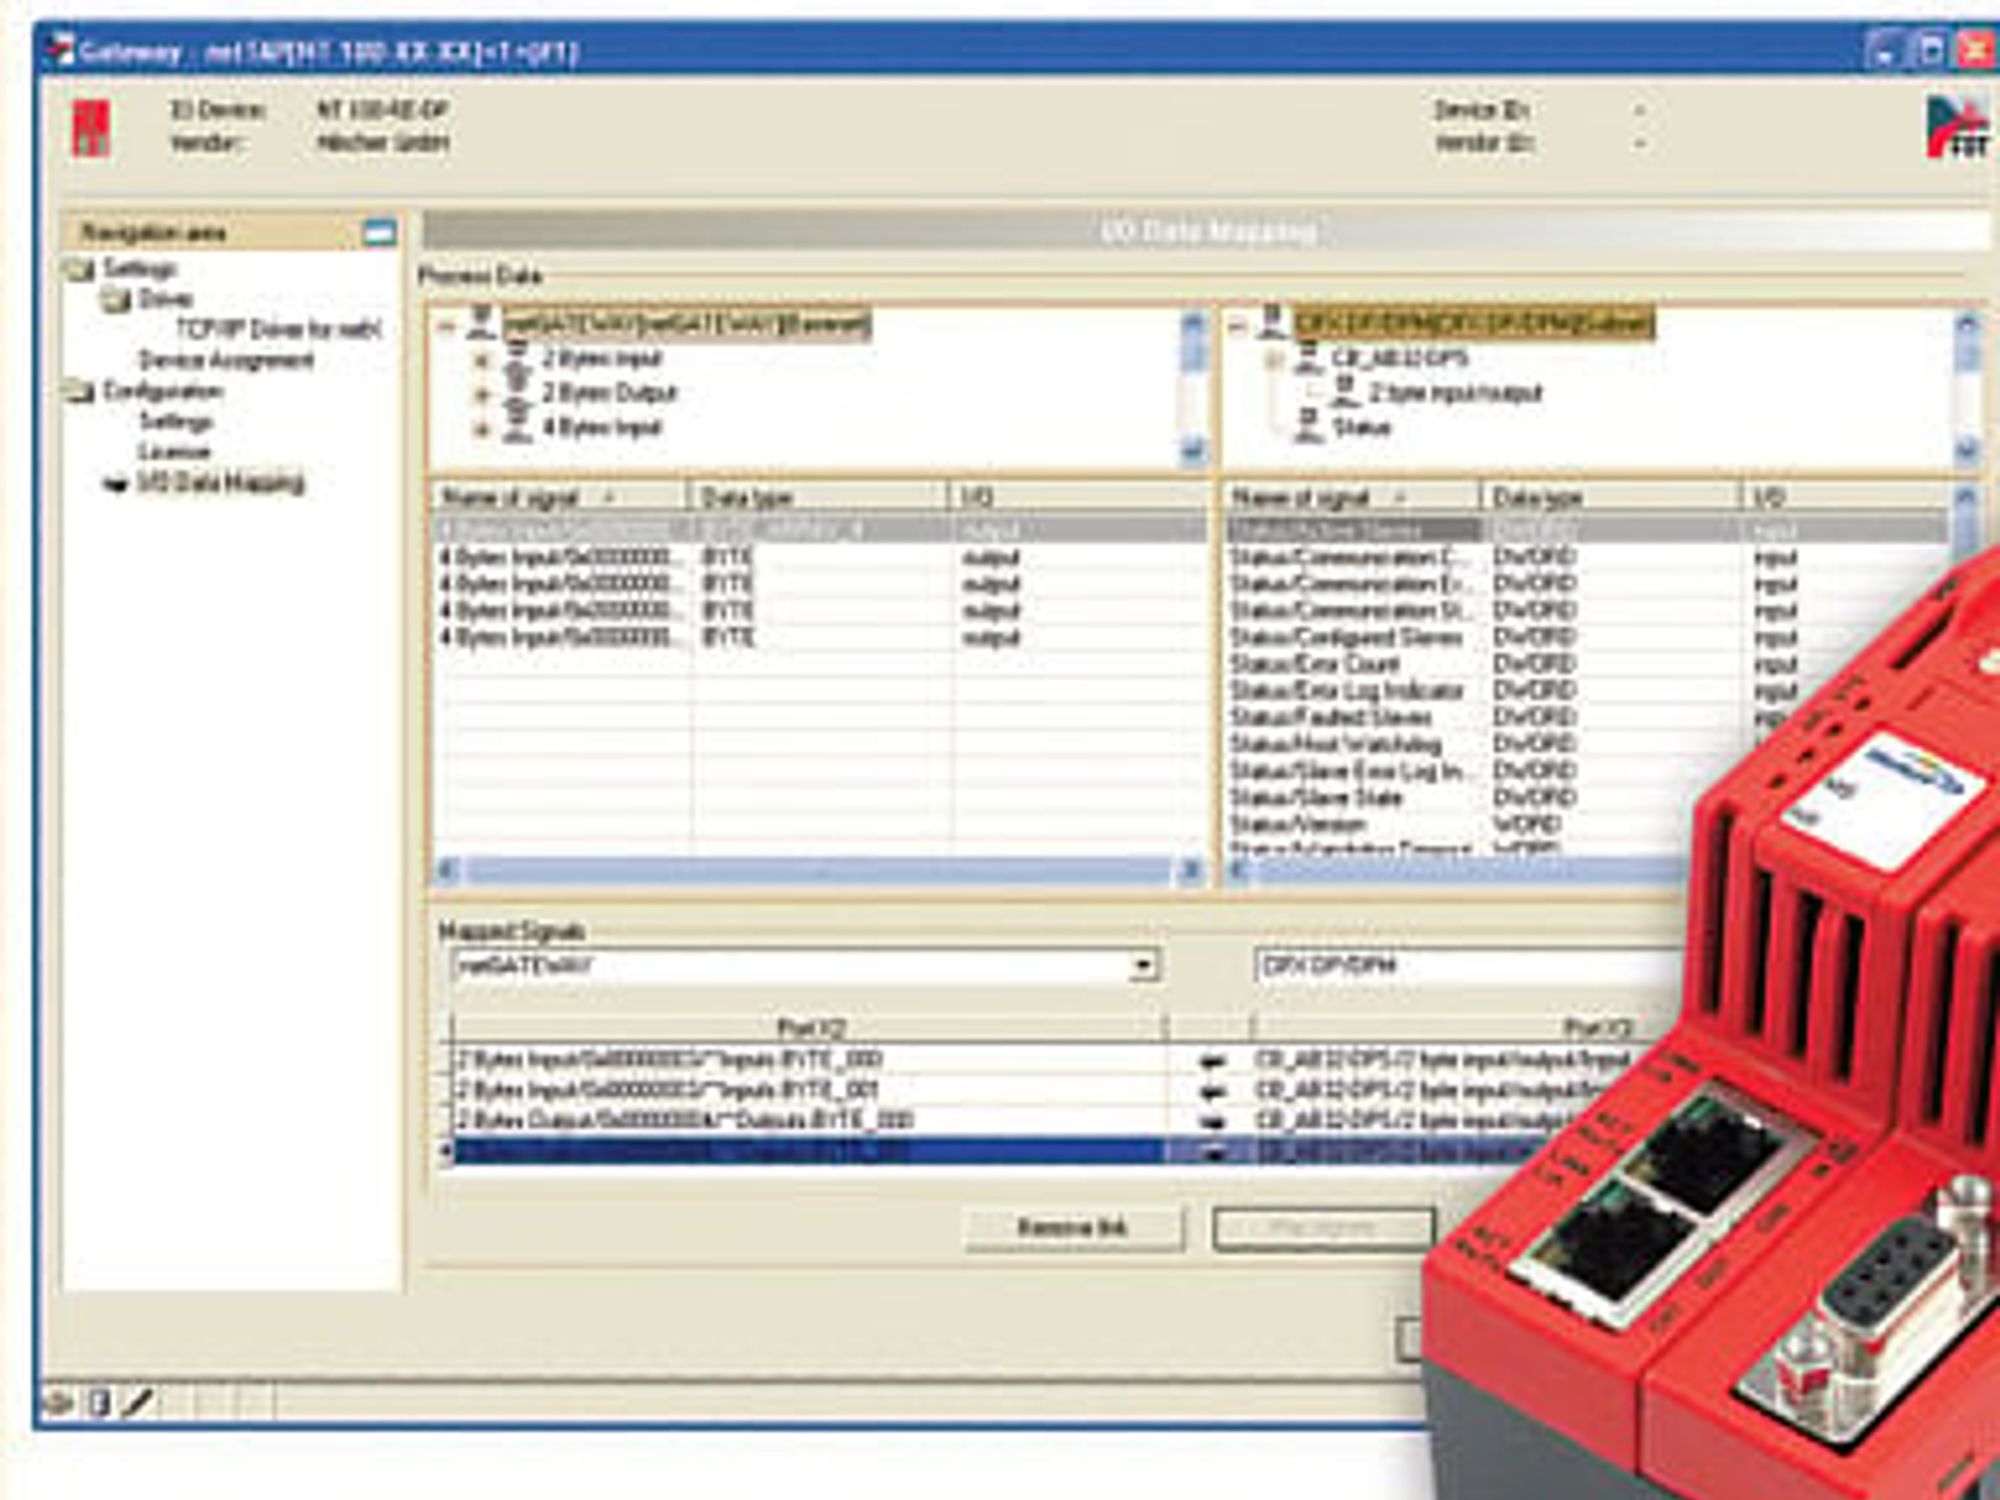Collapse the CB_AB32-DPS node
The height and width of the screenshot is (1500, 2000).
(x=1273, y=360)
